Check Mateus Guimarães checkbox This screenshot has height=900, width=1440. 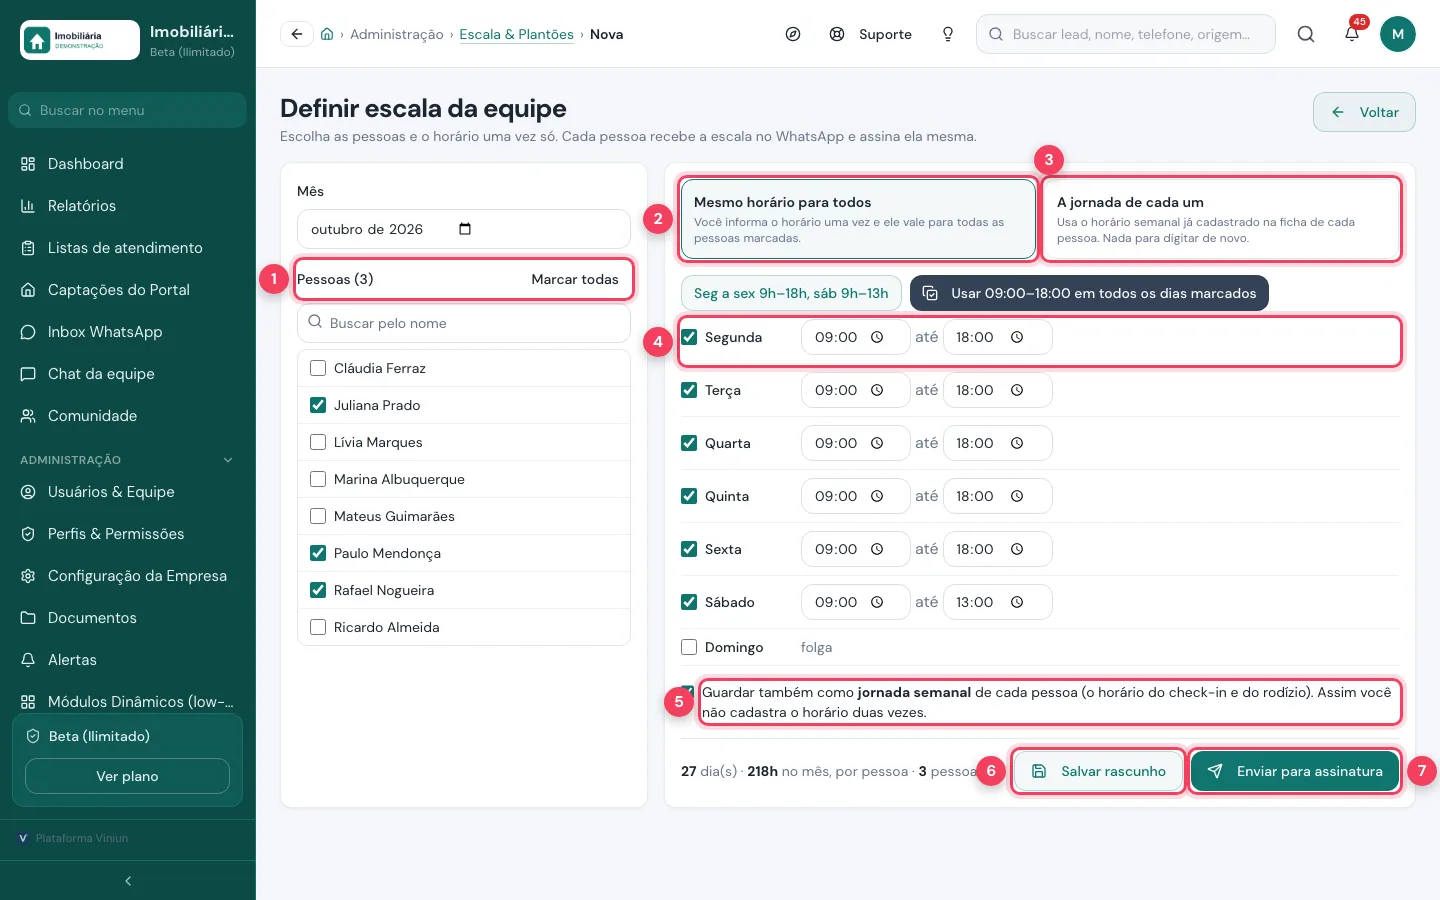click(318, 516)
